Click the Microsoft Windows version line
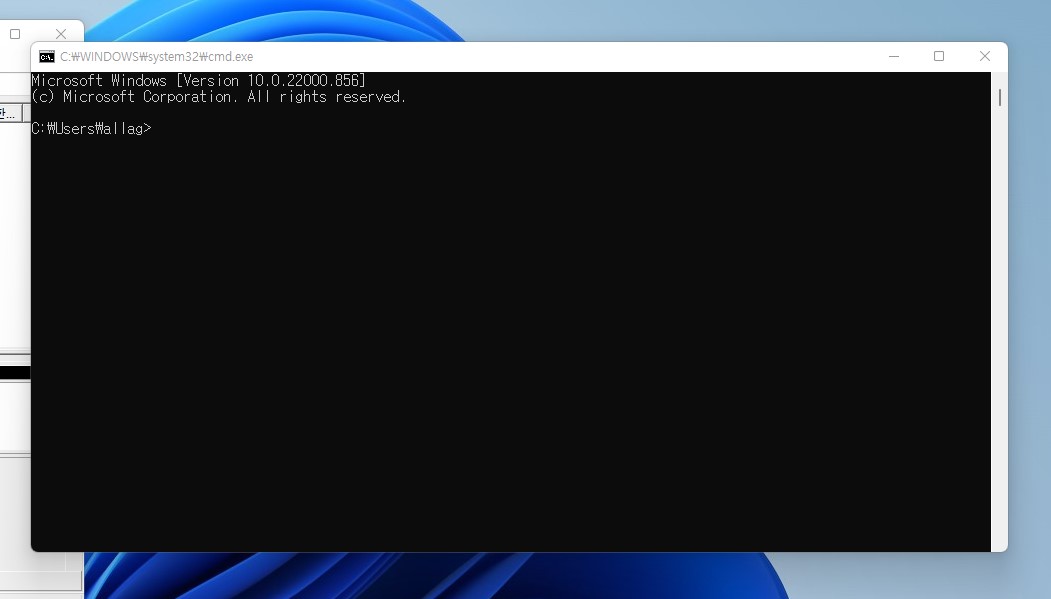Viewport: 1051px width, 599px height. 198,80
